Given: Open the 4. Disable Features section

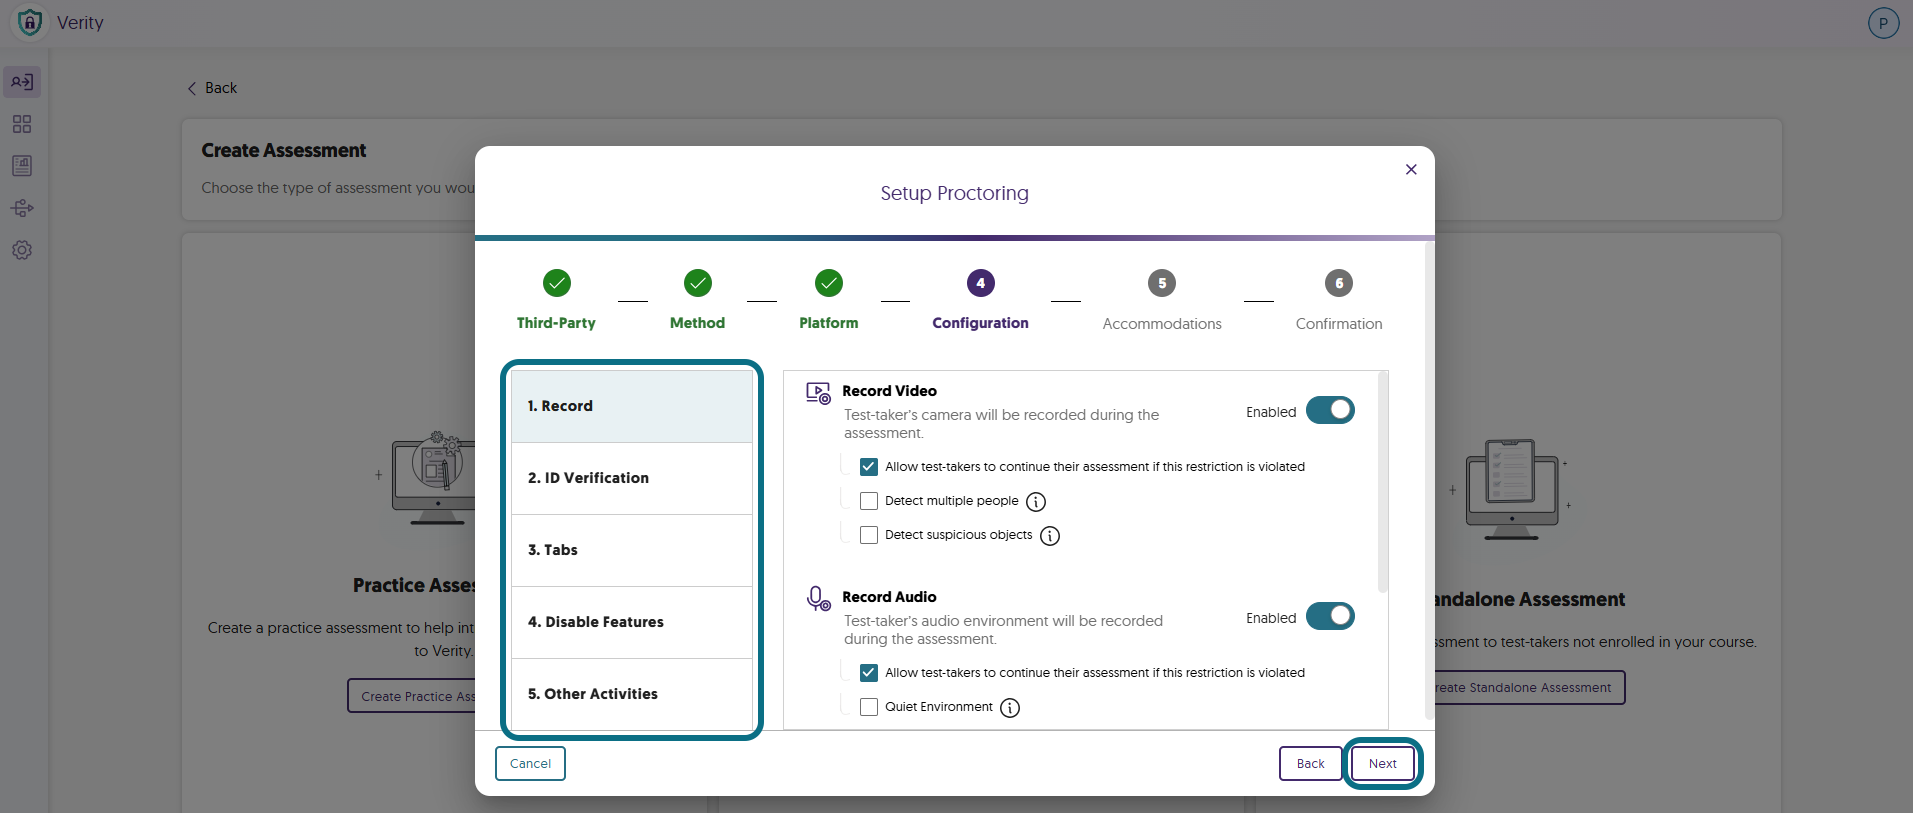Looking at the screenshot, I should [x=632, y=622].
